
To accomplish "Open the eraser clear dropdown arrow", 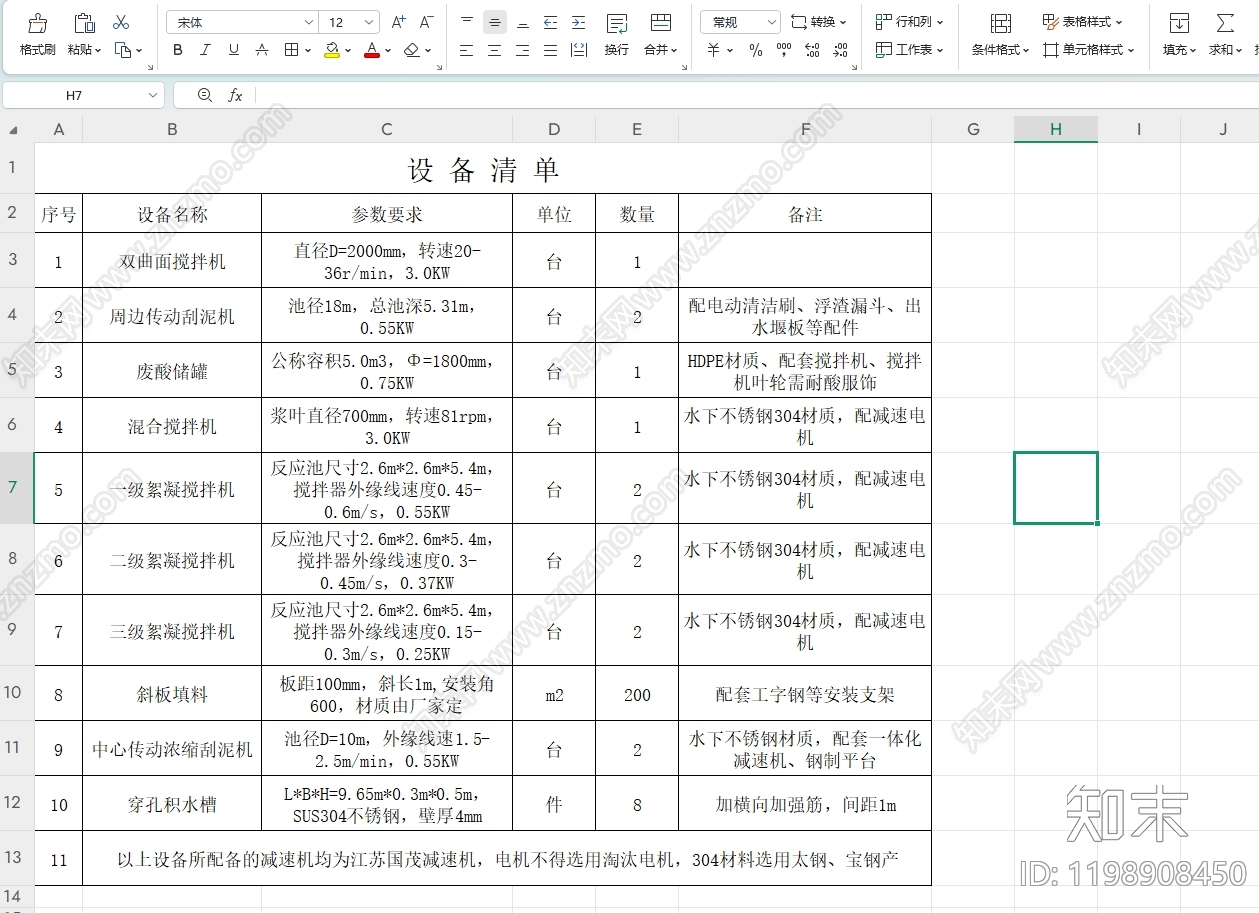I will click(428, 50).
